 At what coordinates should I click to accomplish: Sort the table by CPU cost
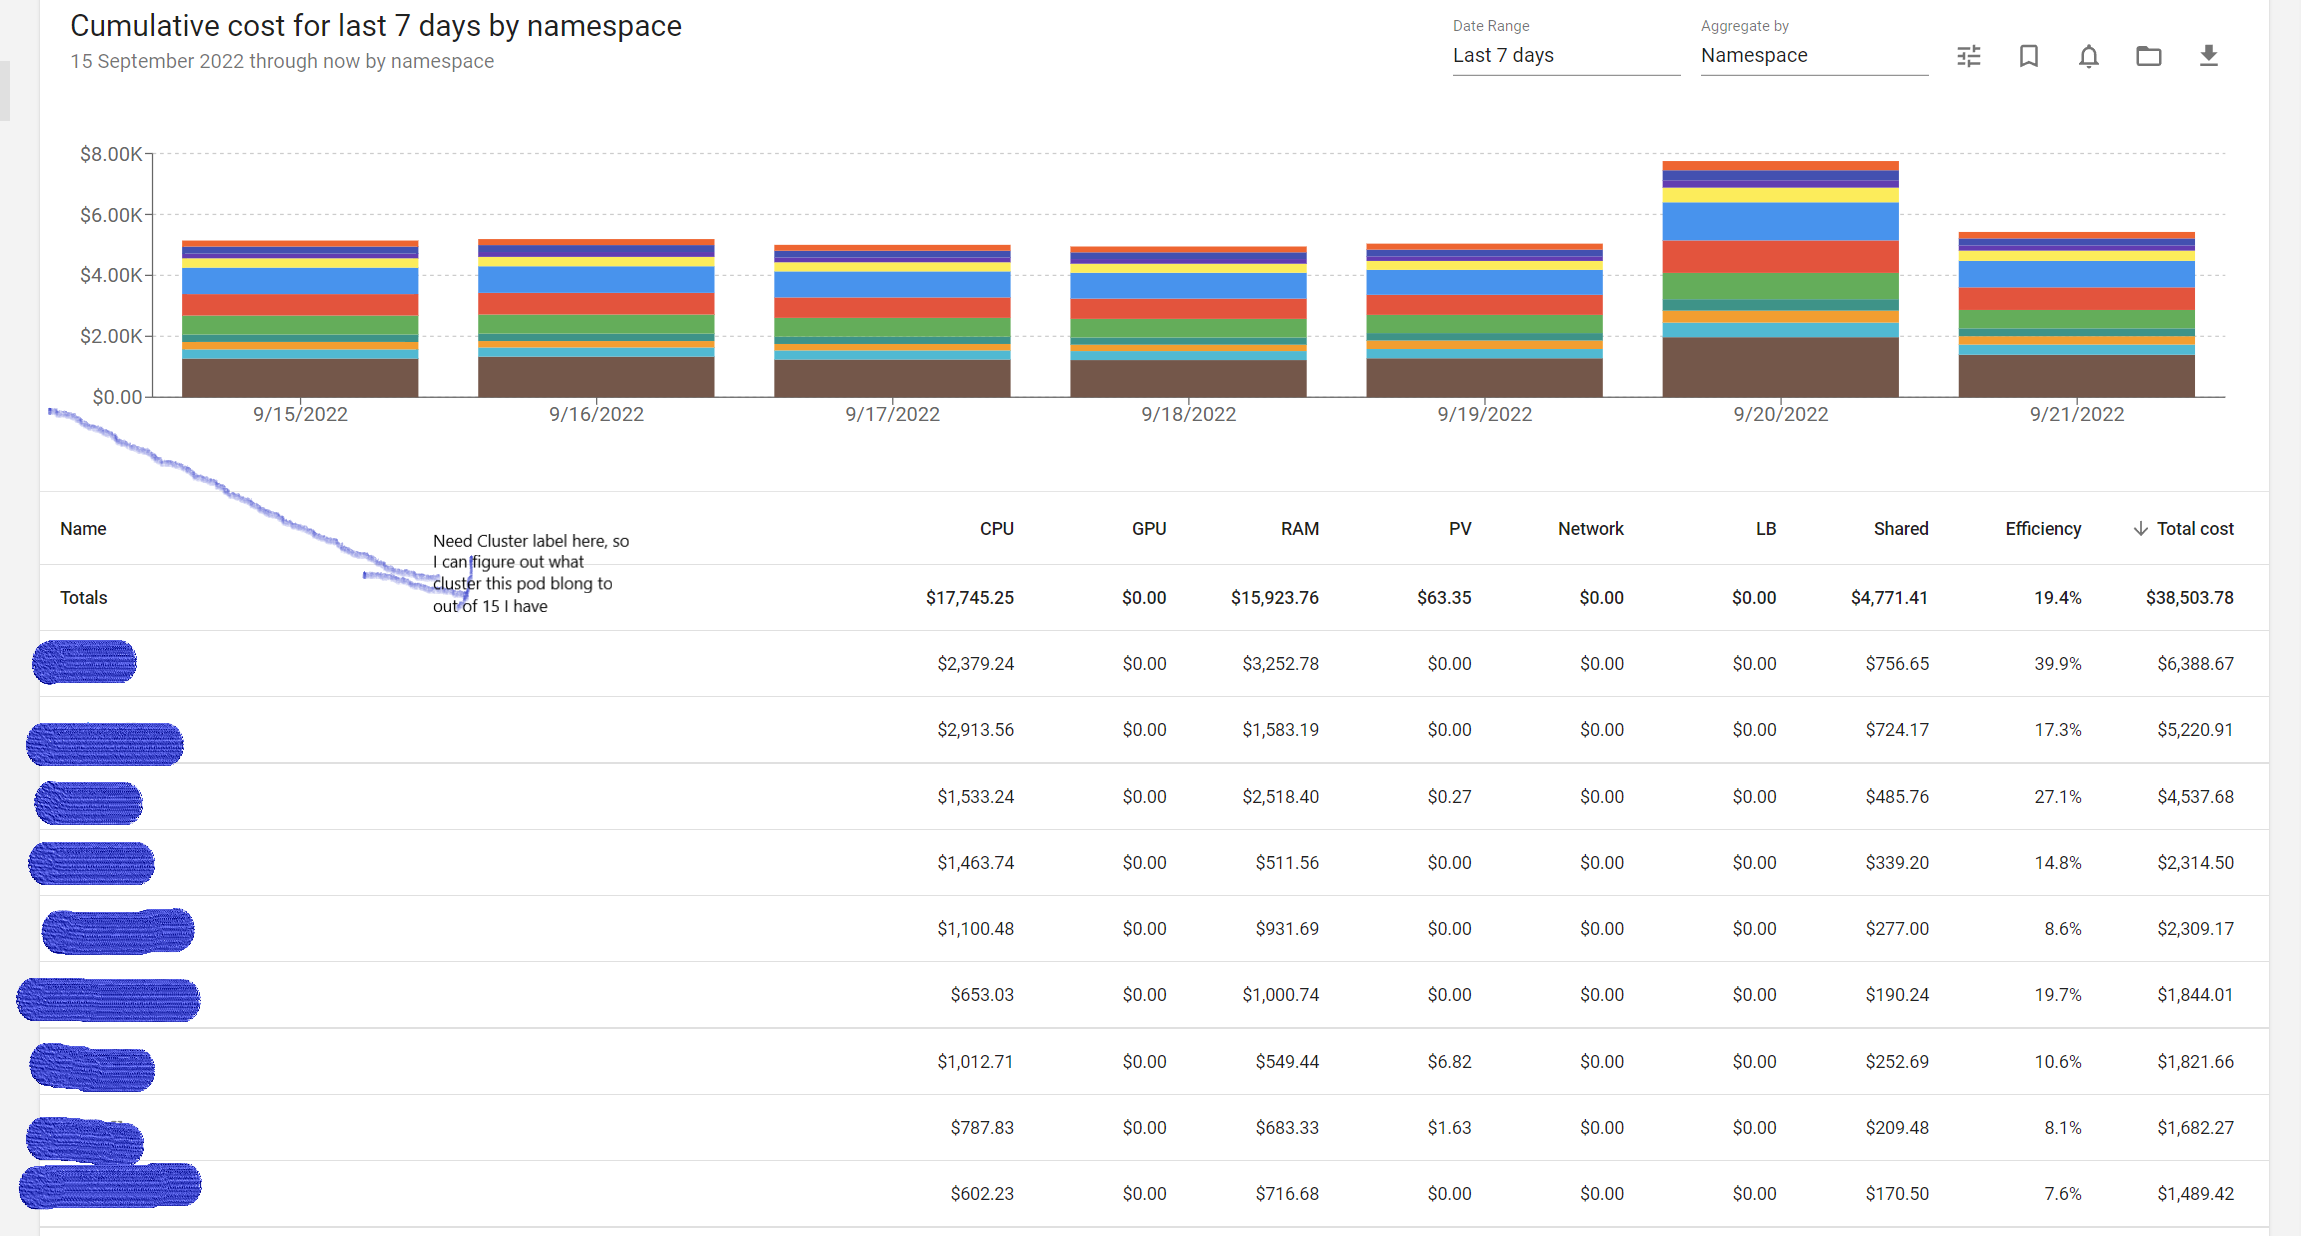point(996,528)
